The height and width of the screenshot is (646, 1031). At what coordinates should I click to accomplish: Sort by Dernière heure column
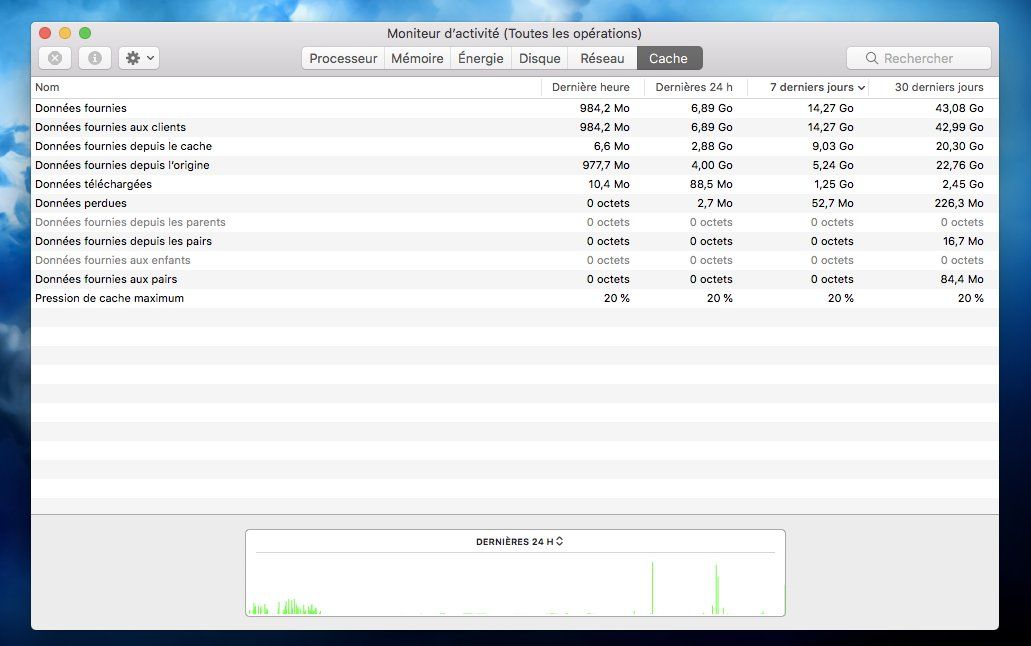[x=591, y=87]
